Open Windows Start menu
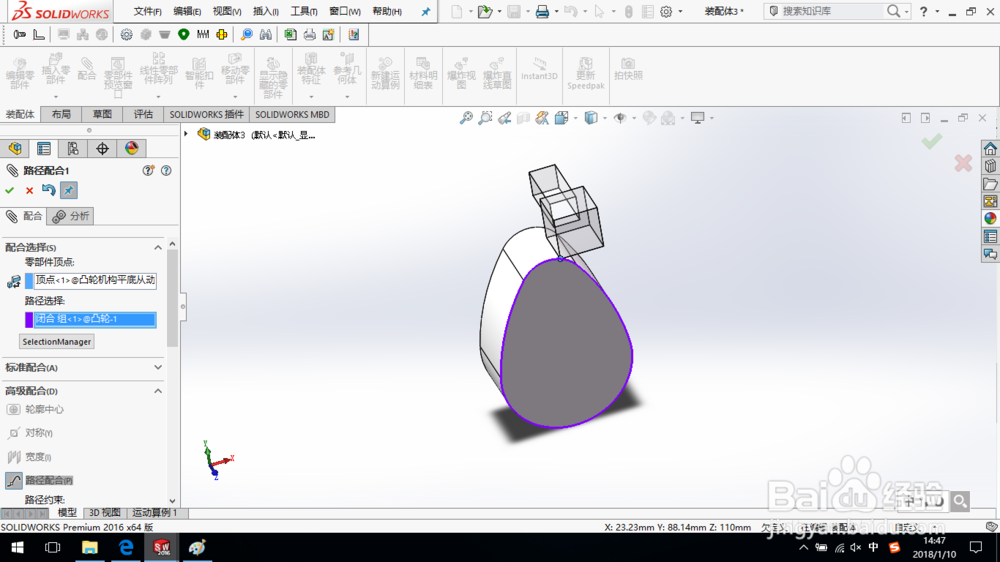This screenshot has width=1000, height=562. 17,547
